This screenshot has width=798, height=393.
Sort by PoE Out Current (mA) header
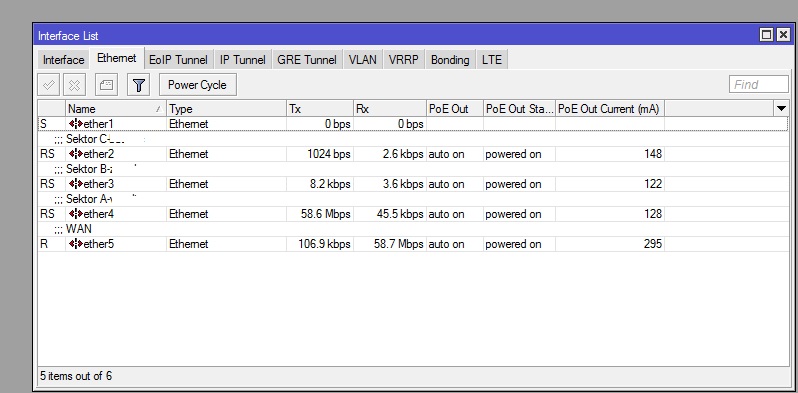click(610, 108)
